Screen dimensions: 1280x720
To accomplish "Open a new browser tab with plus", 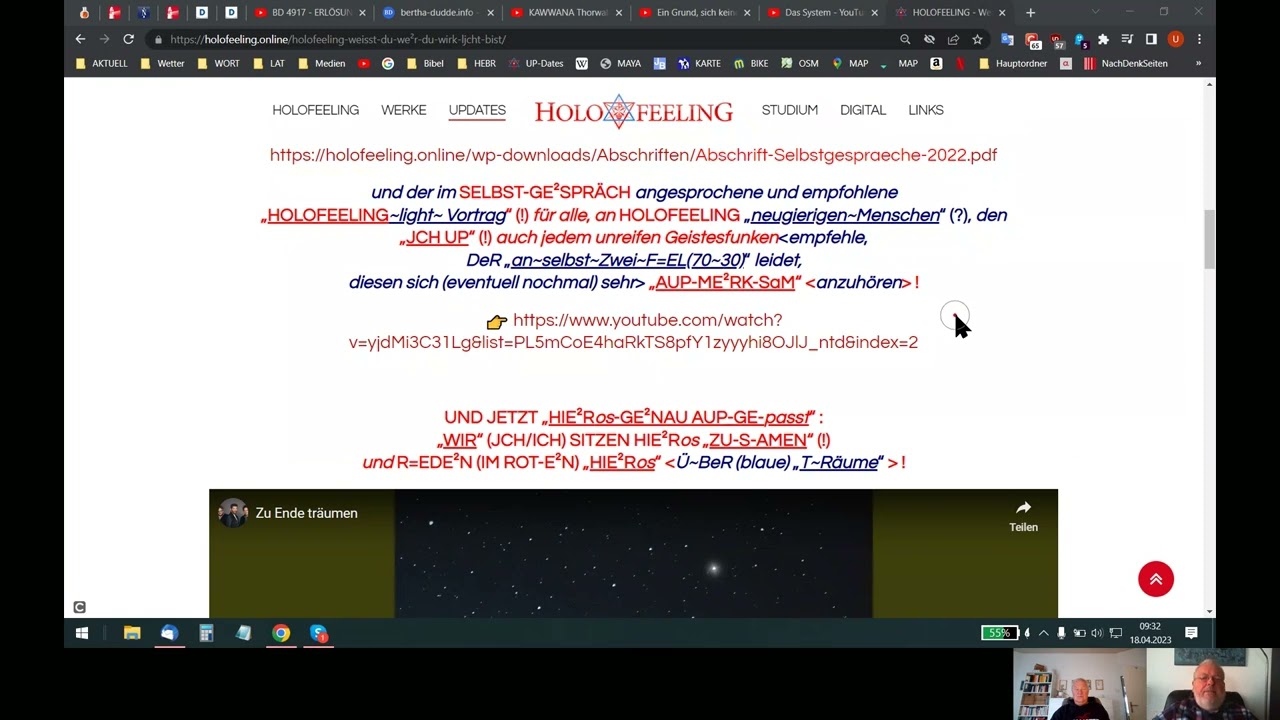I will pyautogui.click(x=1030, y=12).
